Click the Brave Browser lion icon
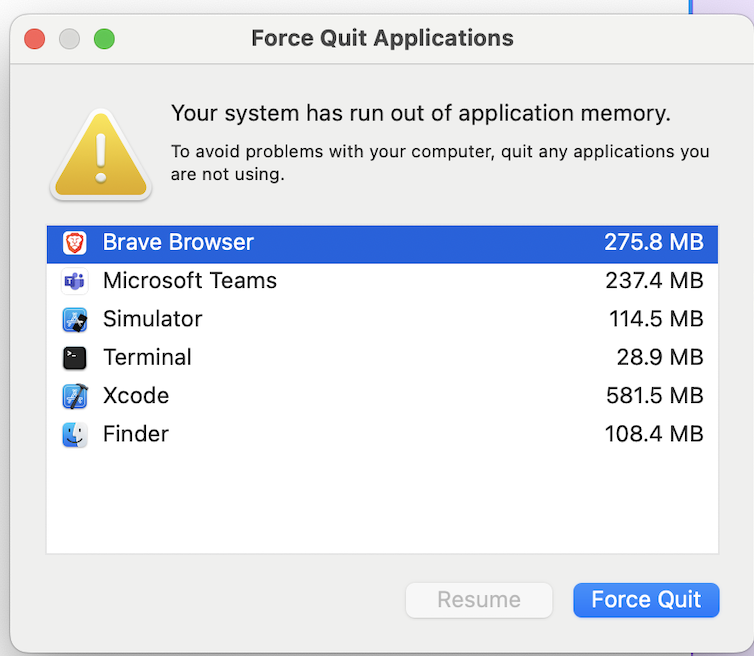754x656 pixels. point(75,243)
